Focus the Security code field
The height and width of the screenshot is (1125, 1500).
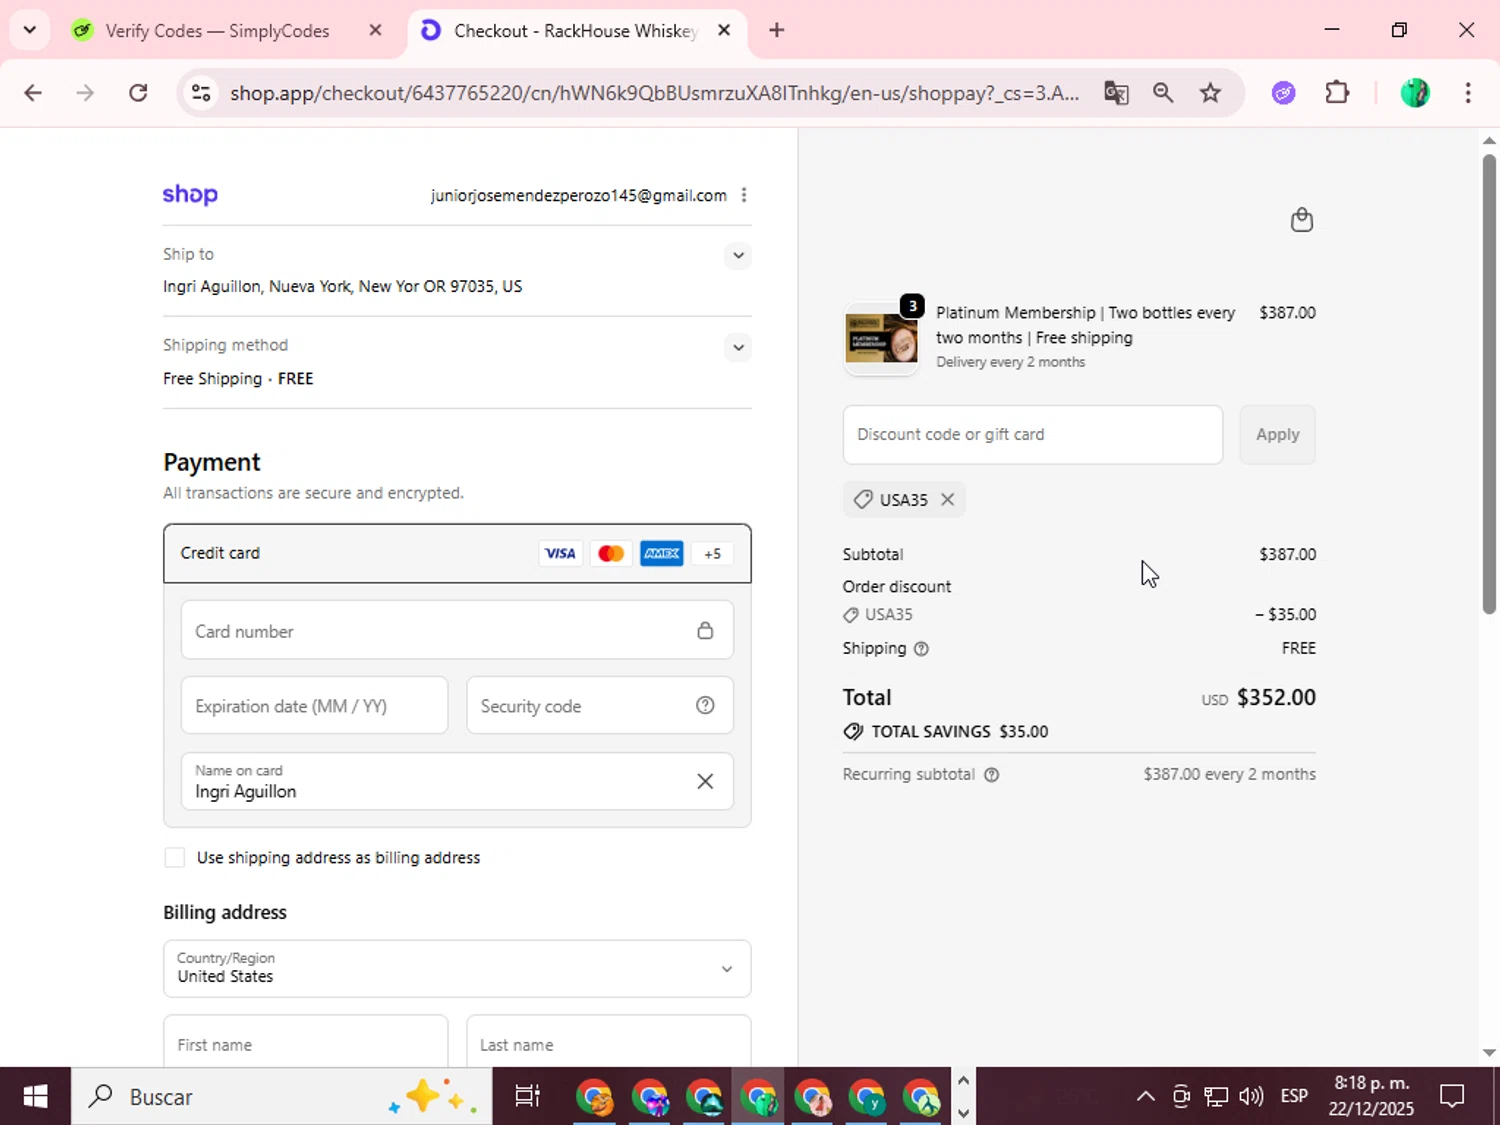click(600, 705)
